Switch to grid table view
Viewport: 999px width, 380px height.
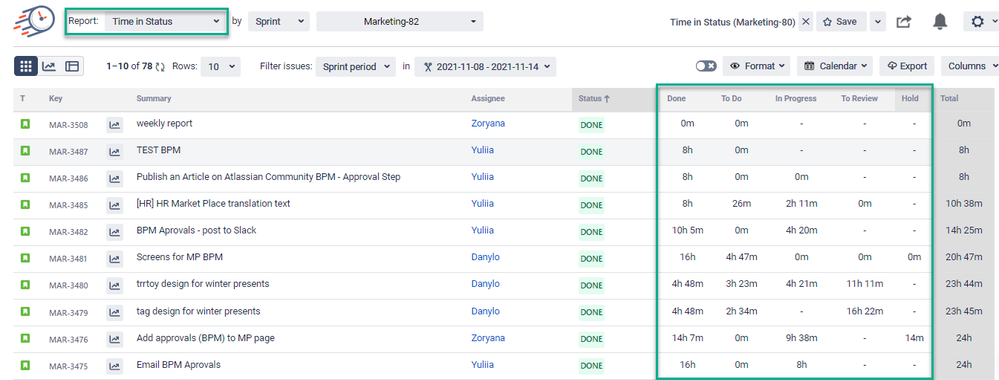click(26, 66)
